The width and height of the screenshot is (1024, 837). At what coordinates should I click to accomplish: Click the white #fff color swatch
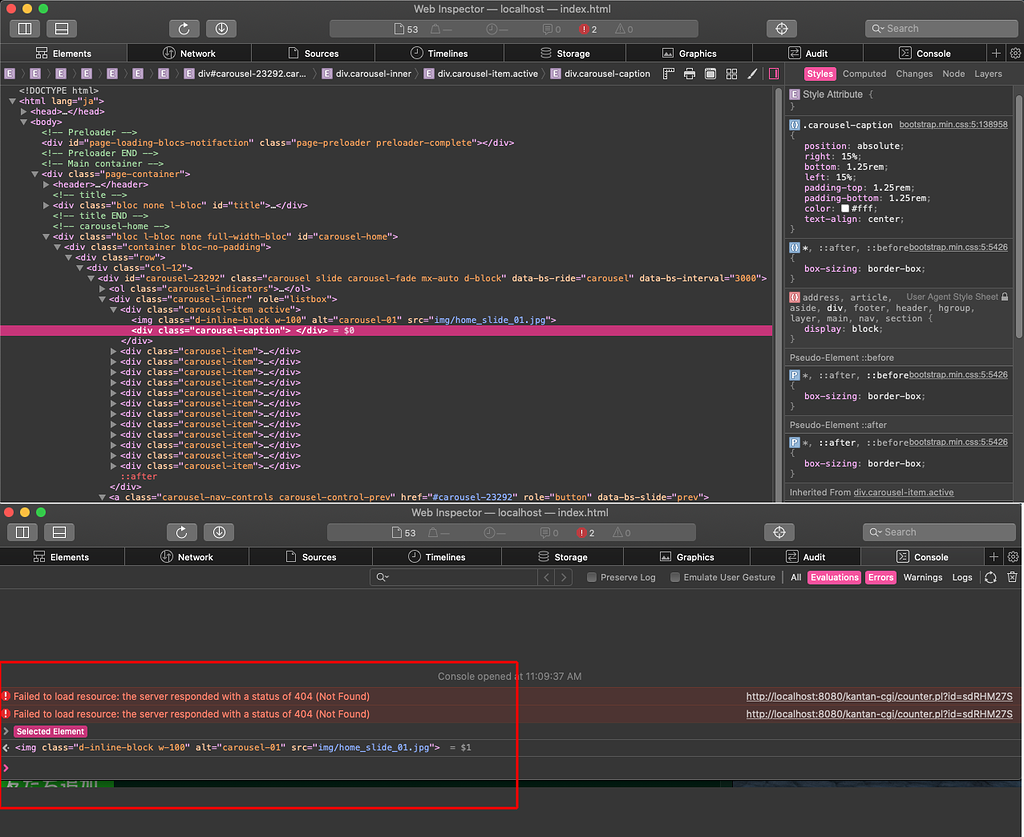[x=845, y=208]
